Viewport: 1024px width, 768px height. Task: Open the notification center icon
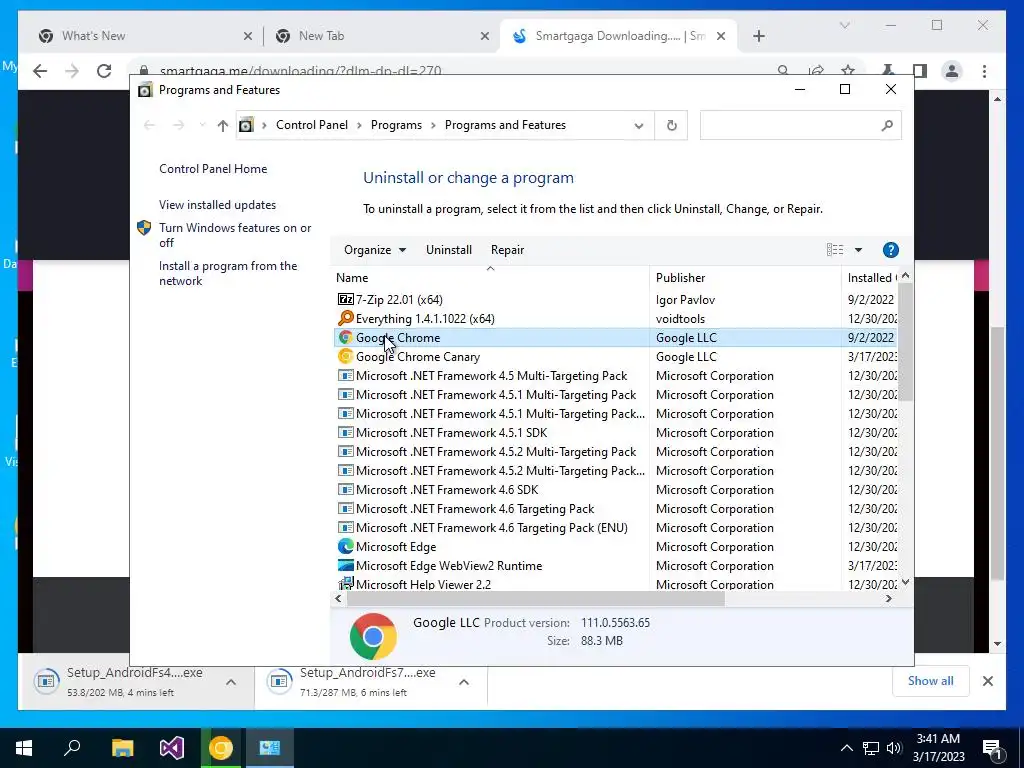(992, 748)
